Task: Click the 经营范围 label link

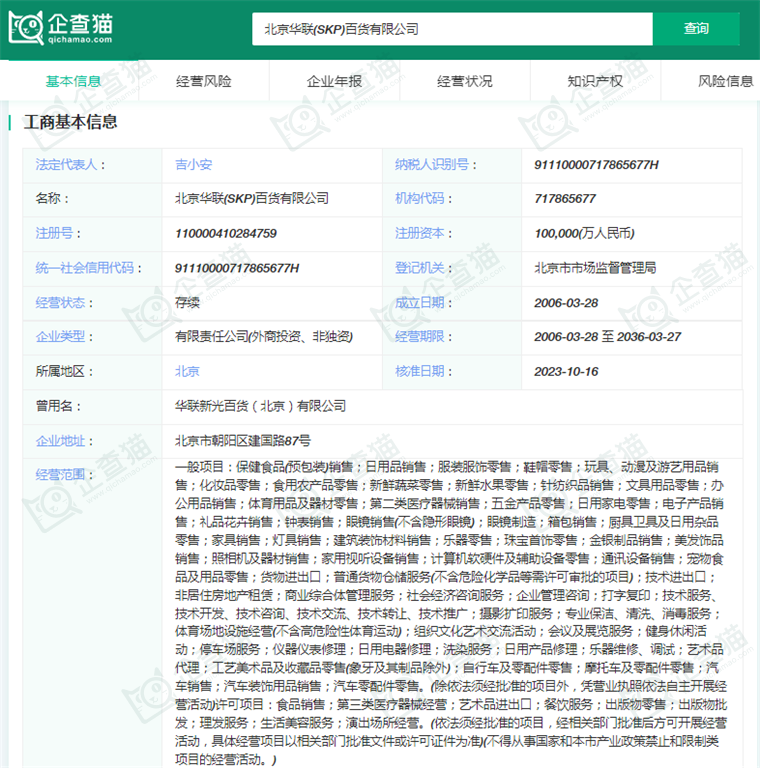Action: (x=60, y=475)
